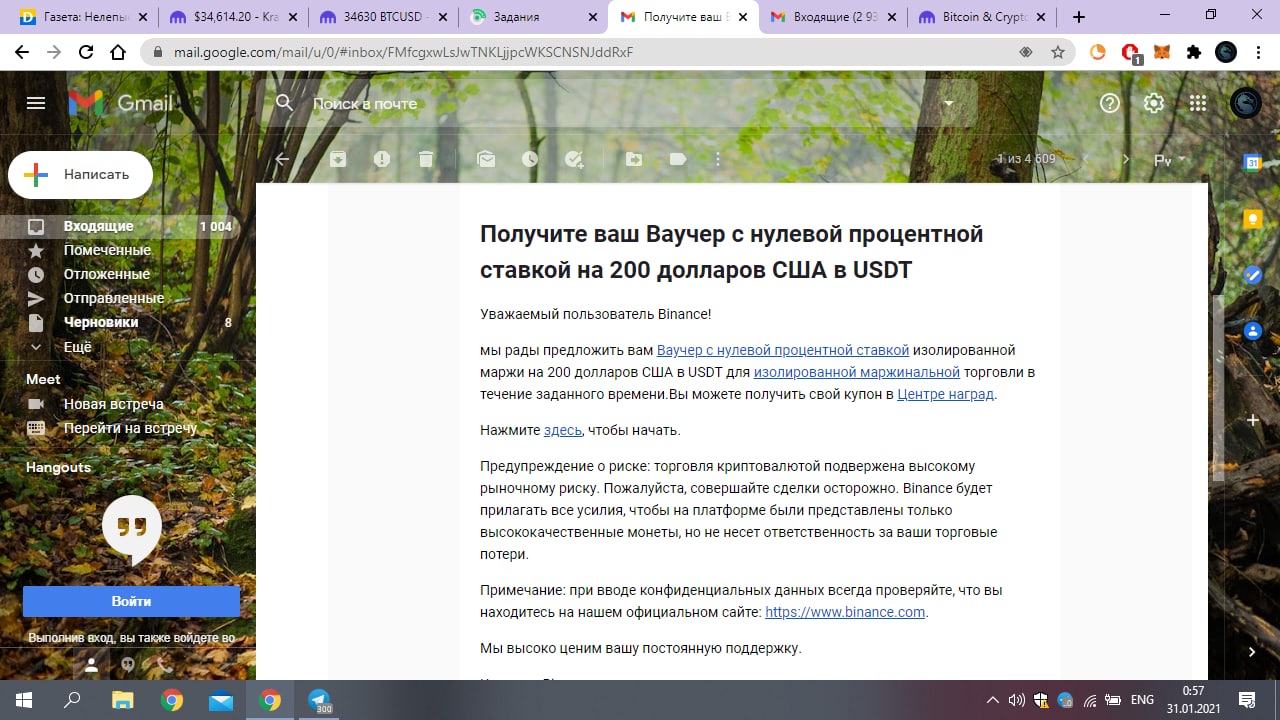Click the Ваучер с нулевой процентной ставкой link
The height and width of the screenshot is (720, 1280).
(783, 350)
